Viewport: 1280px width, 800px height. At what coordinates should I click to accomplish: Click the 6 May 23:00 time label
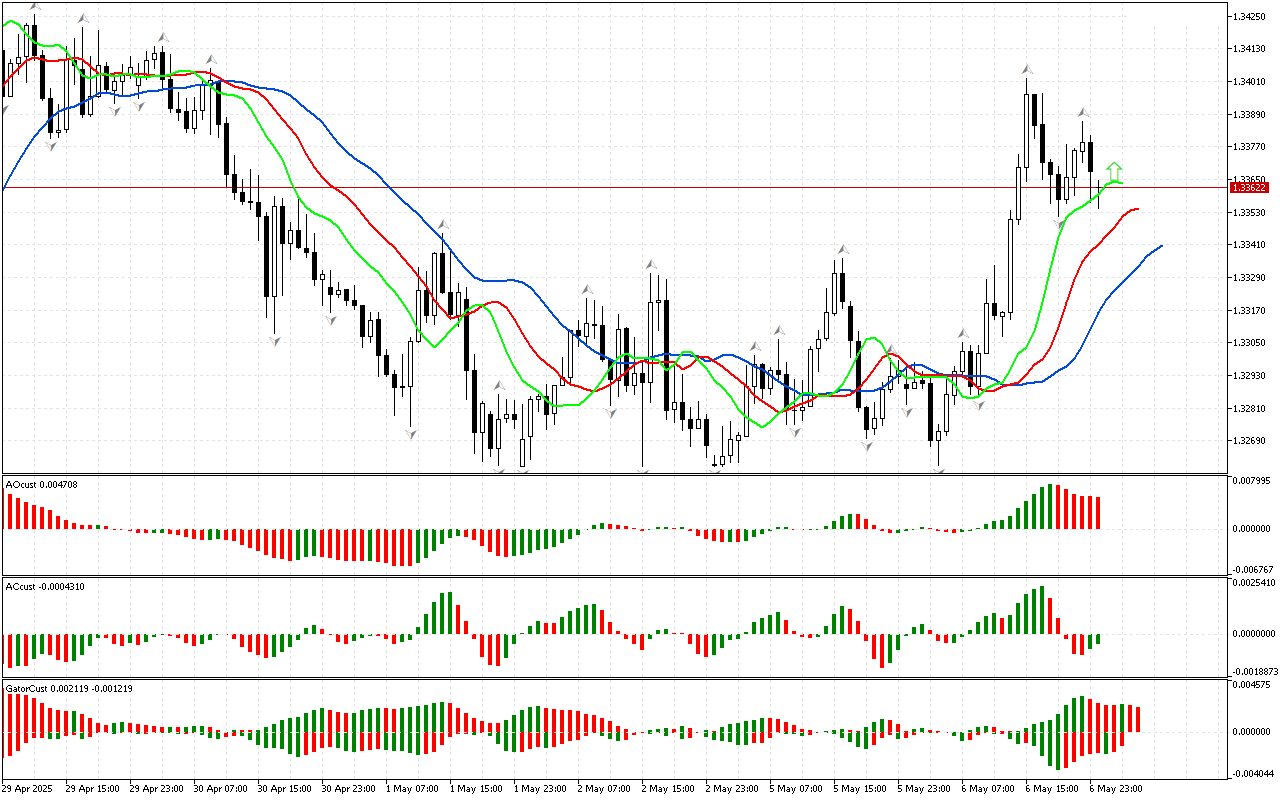[1118, 788]
